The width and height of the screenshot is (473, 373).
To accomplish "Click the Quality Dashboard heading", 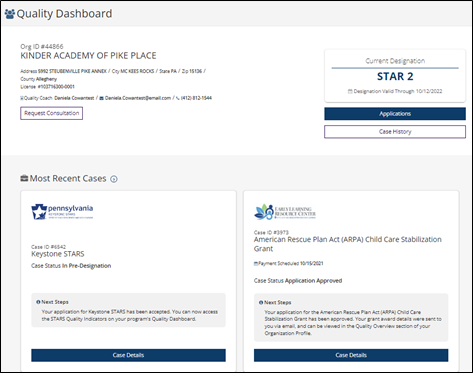I will tap(64, 14).
